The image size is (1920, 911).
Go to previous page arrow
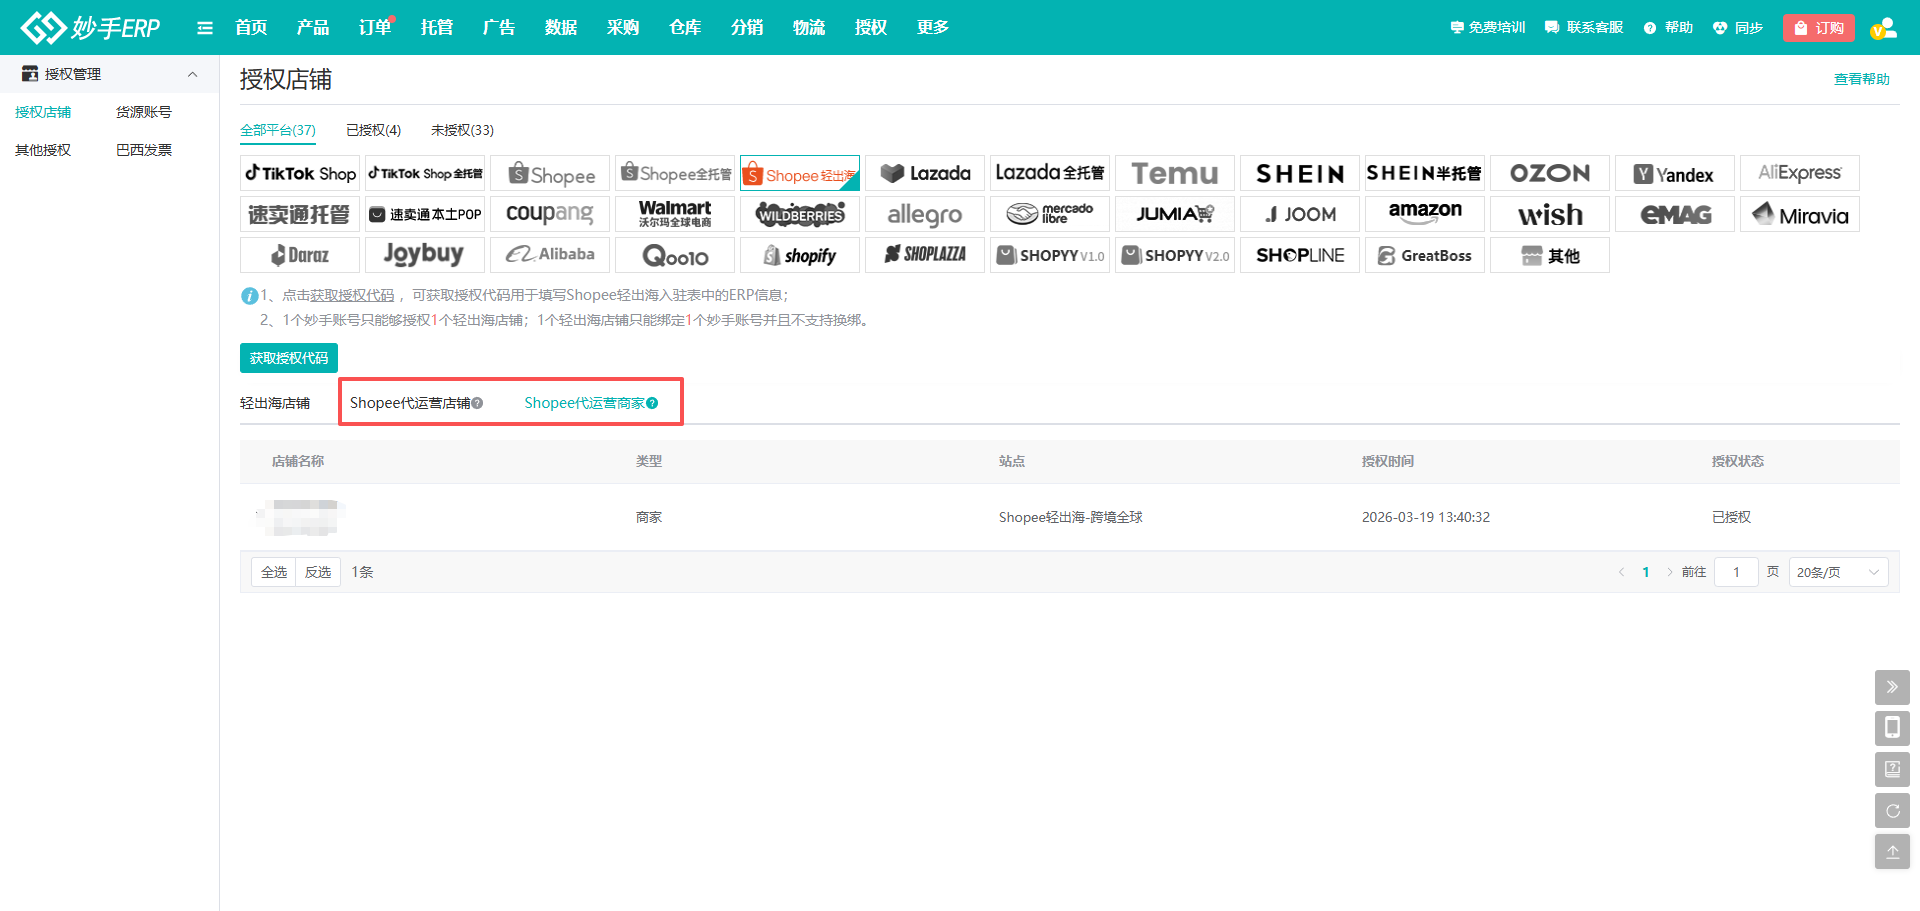pyautogui.click(x=1621, y=572)
